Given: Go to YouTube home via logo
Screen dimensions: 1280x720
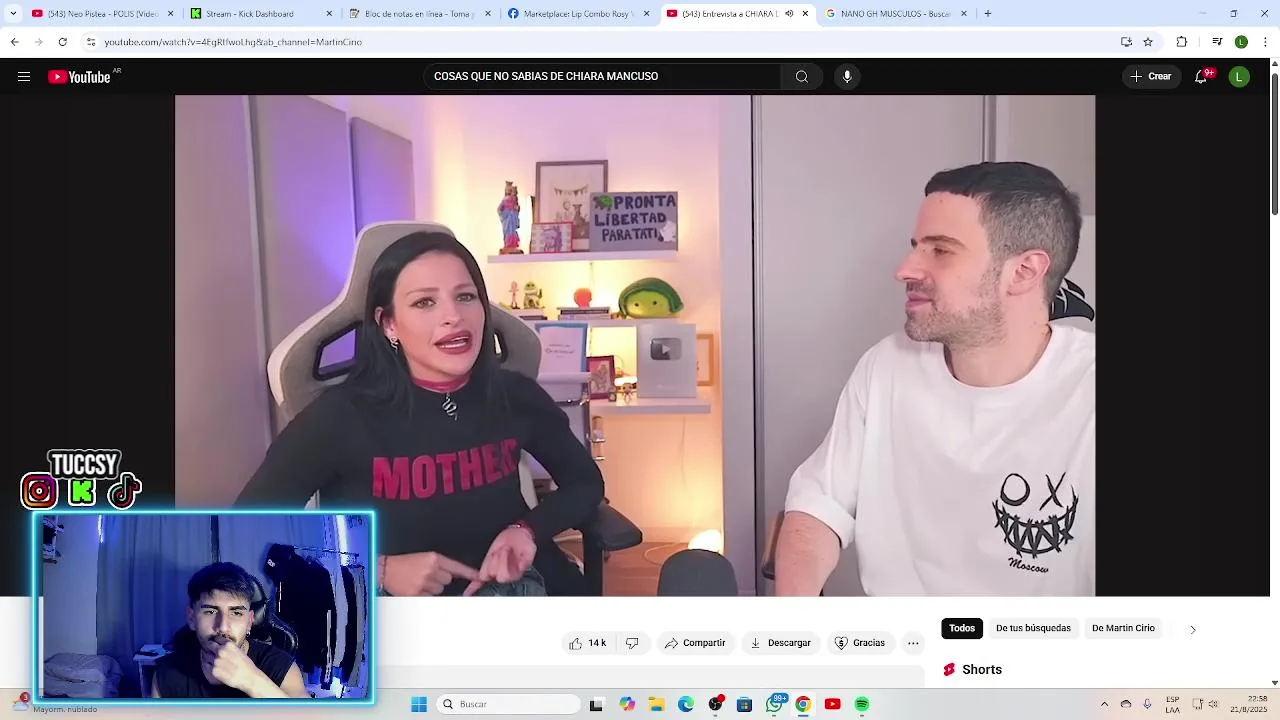Looking at the screenshot, I should (x=80, y=77).
